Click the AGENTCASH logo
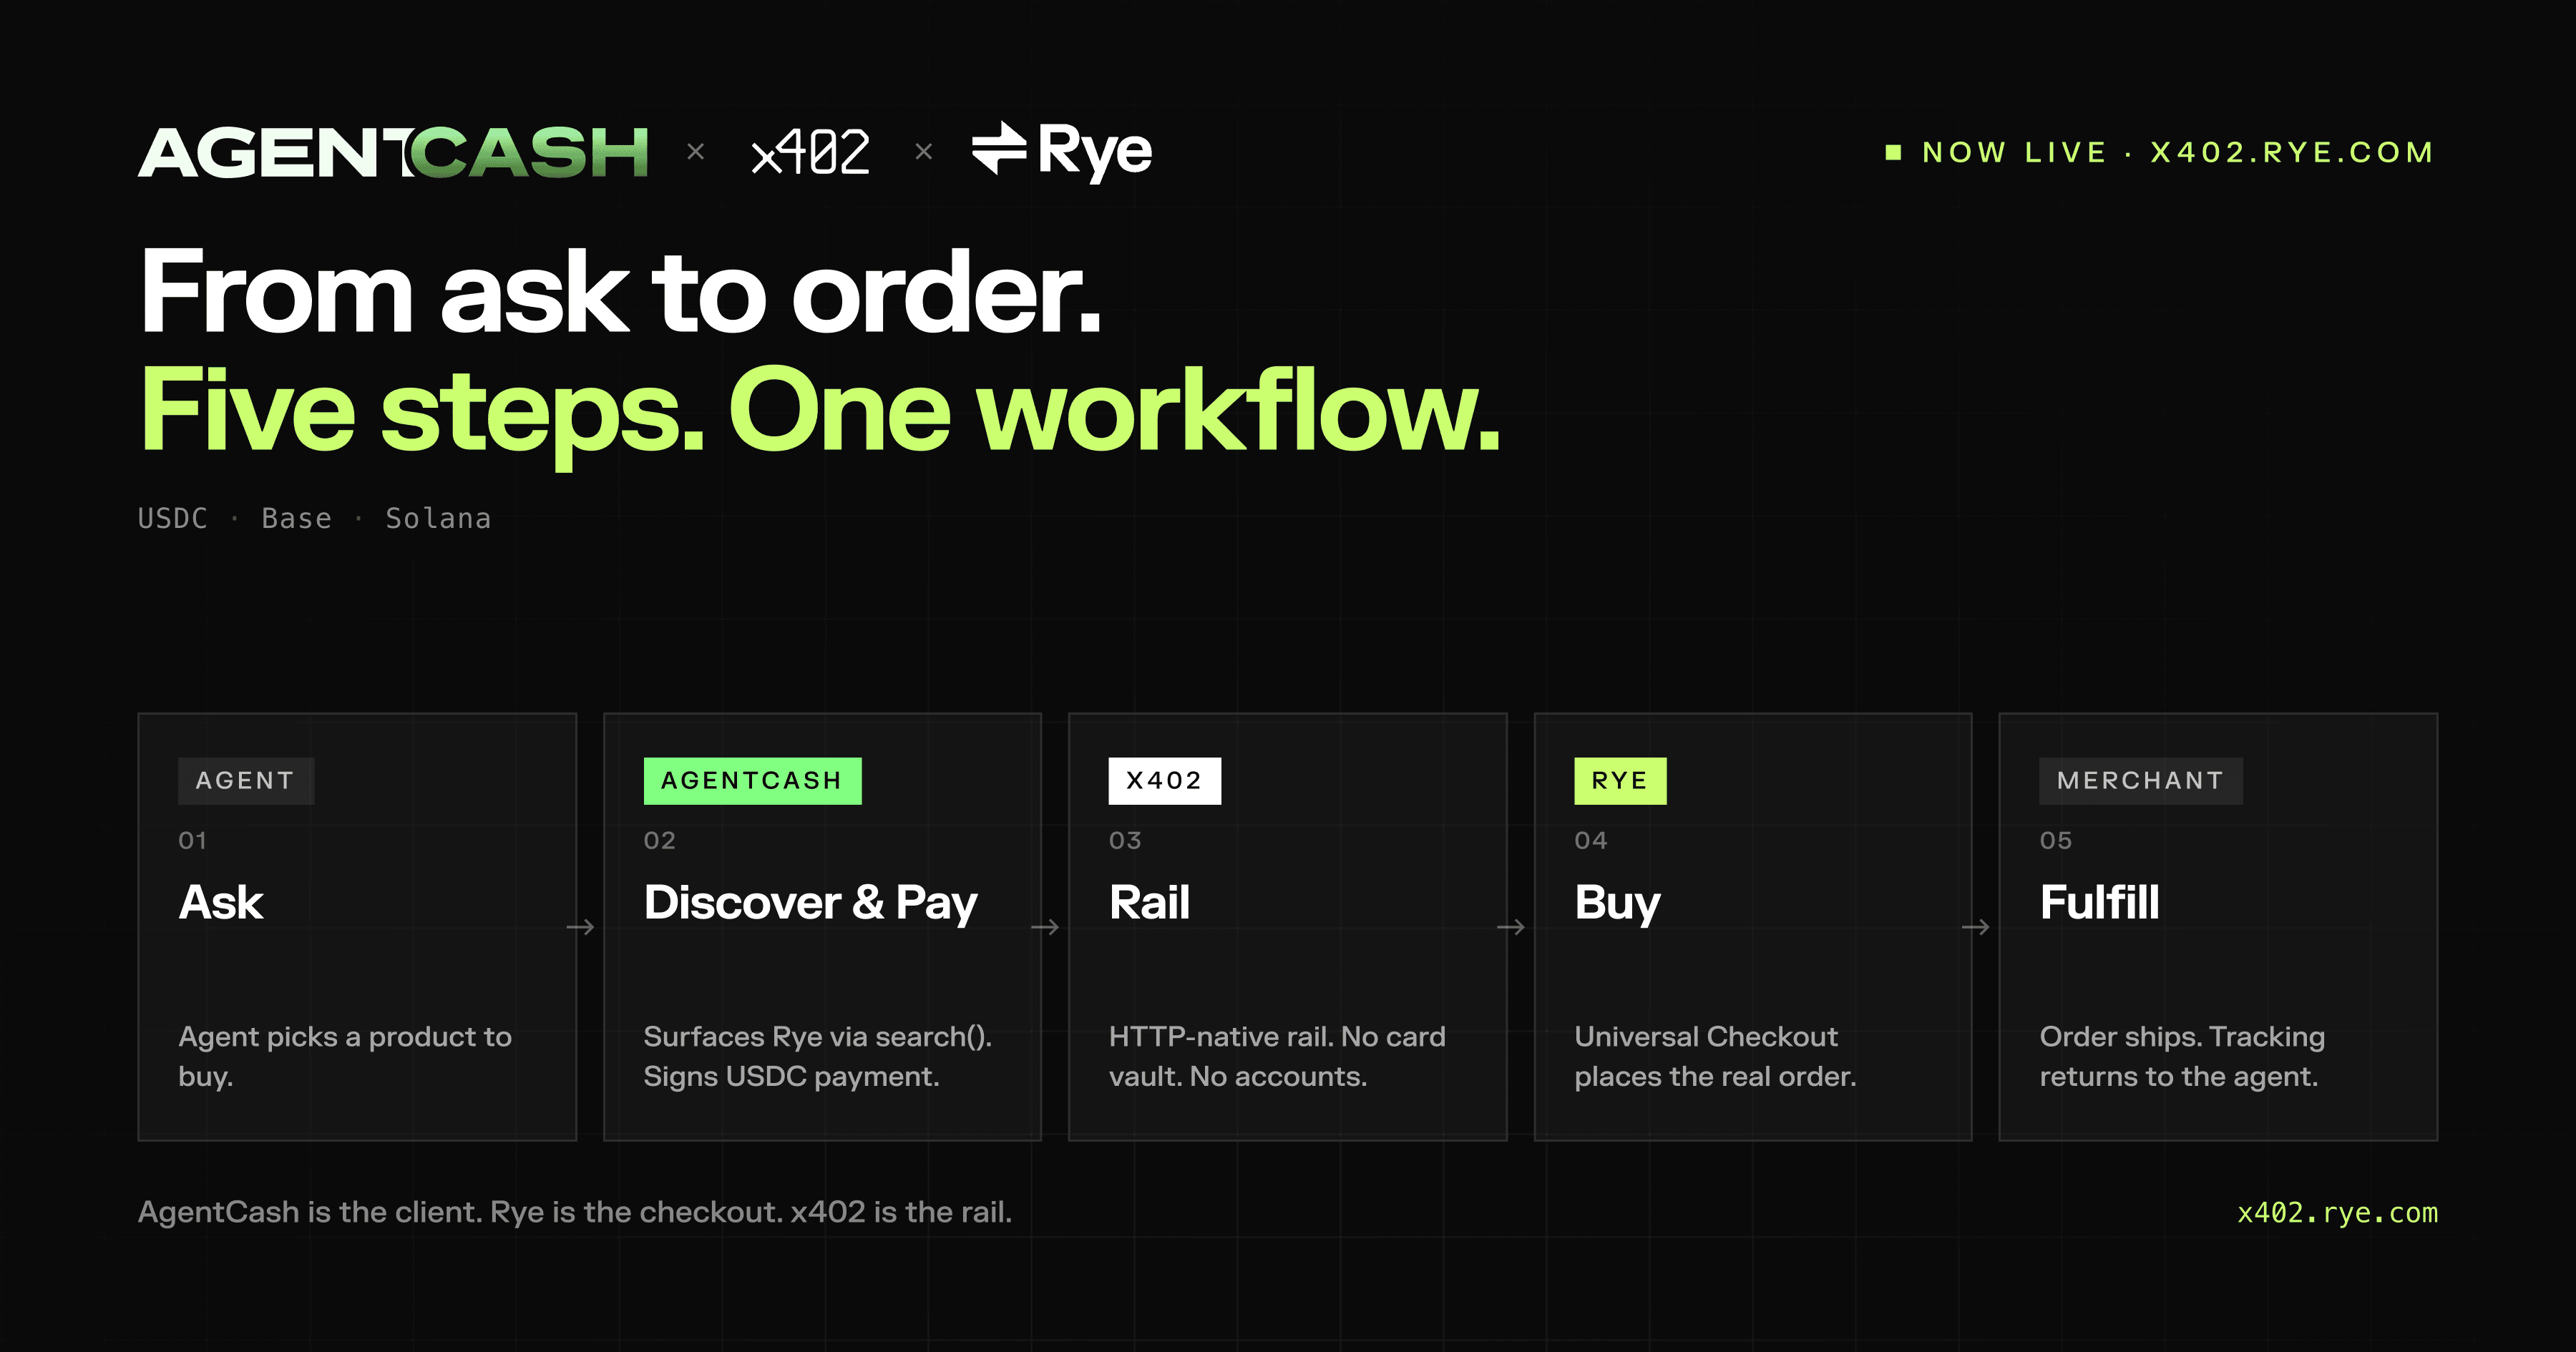The height and width of the screenshot is (1352, 2576). tap(395, 150)
